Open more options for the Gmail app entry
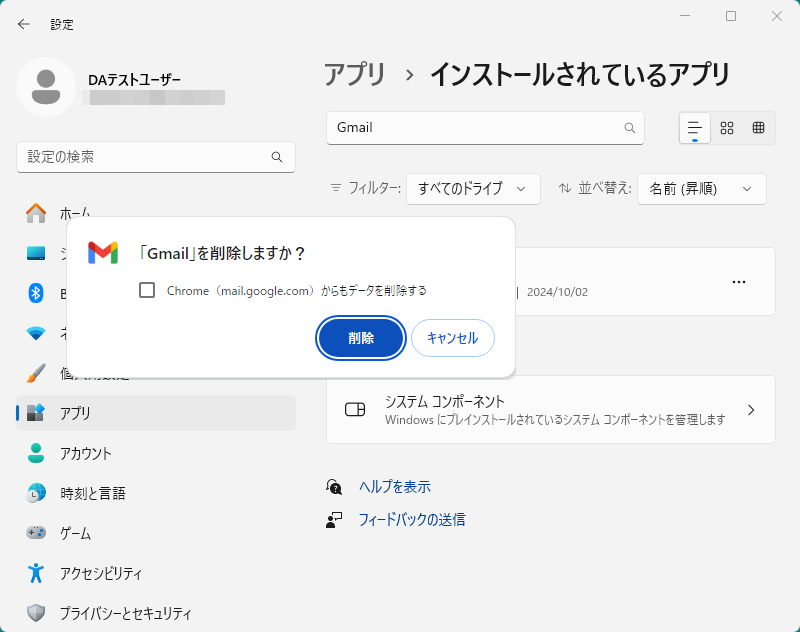This screenshot has height=632, width=800. pos(738,282)
